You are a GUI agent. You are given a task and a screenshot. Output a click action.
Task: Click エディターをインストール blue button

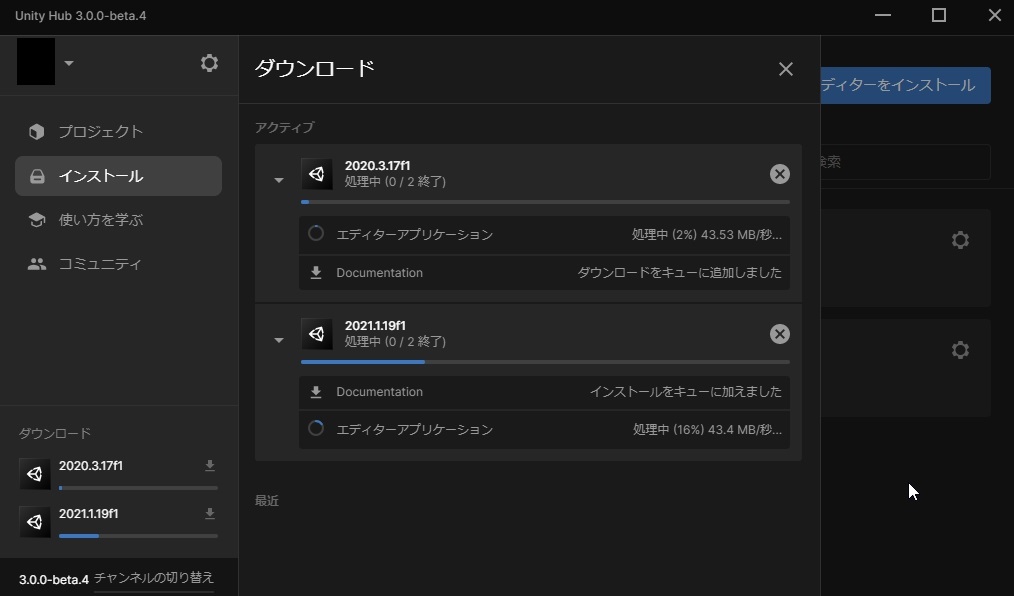coord(905,85)
